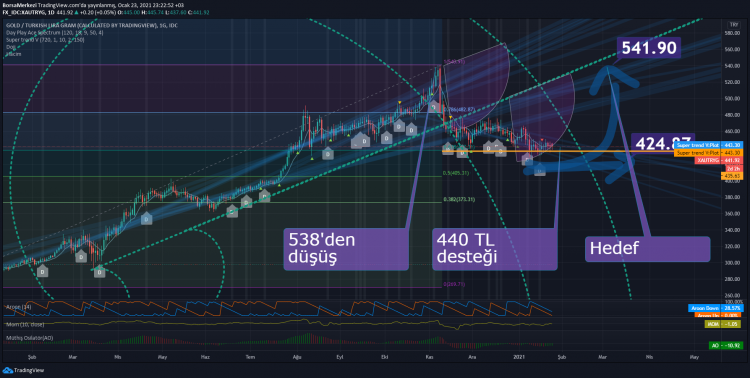750x378 pixels.
Task: Click the GOLD / TURKISH LIRA GRAM legend title
Action: 92,25
